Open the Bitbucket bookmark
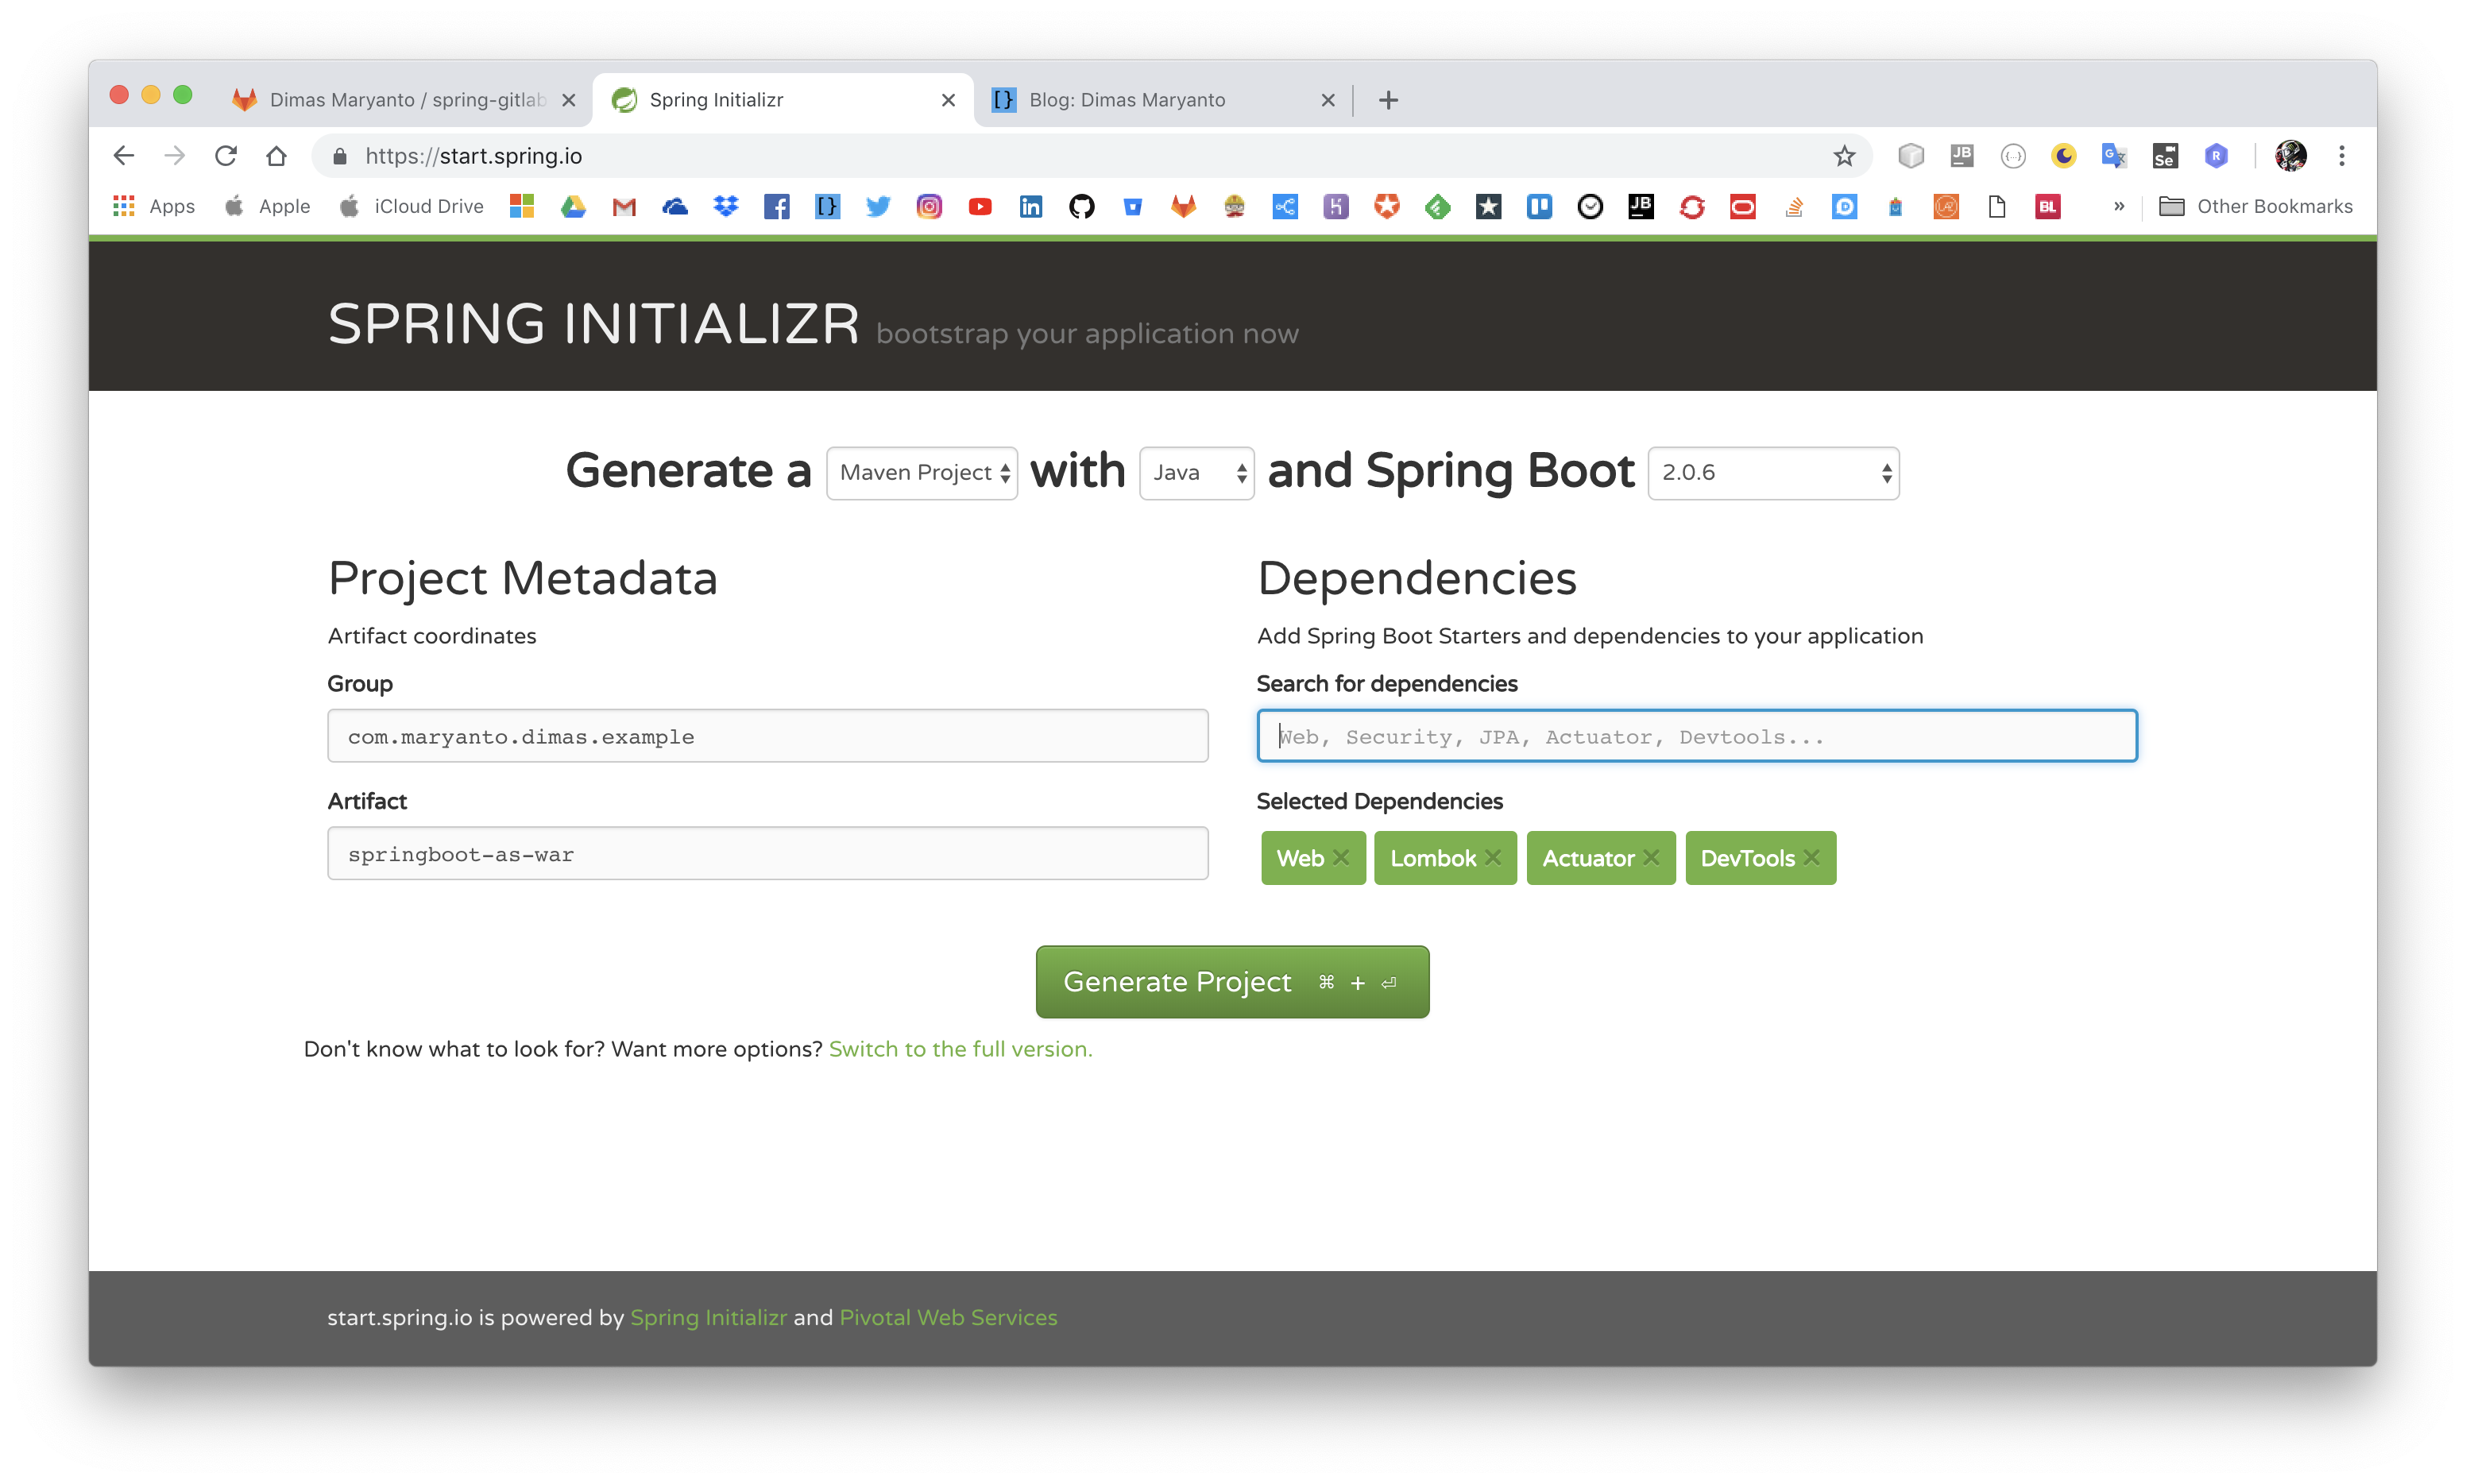The width and height of the screenshot is (2466, 1484). 1132,207
